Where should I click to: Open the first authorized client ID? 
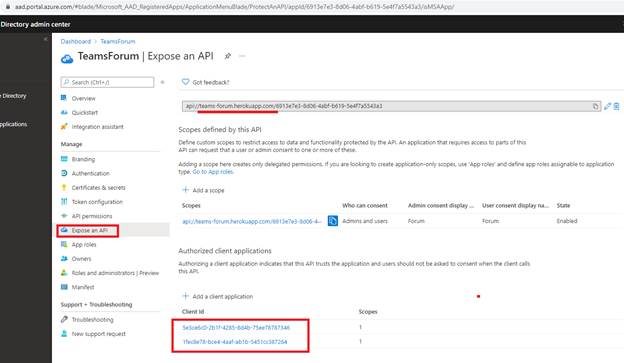236,328
